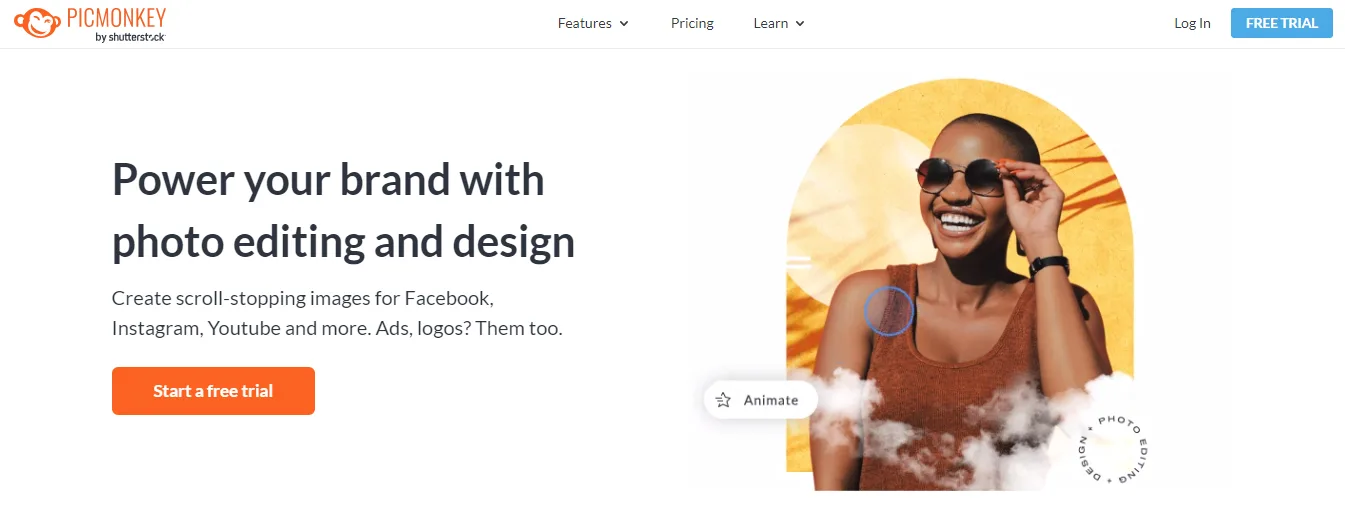Click the PicMonkey monkey face logo icon
Viewport: 1345px width, 522px height.
37,23
